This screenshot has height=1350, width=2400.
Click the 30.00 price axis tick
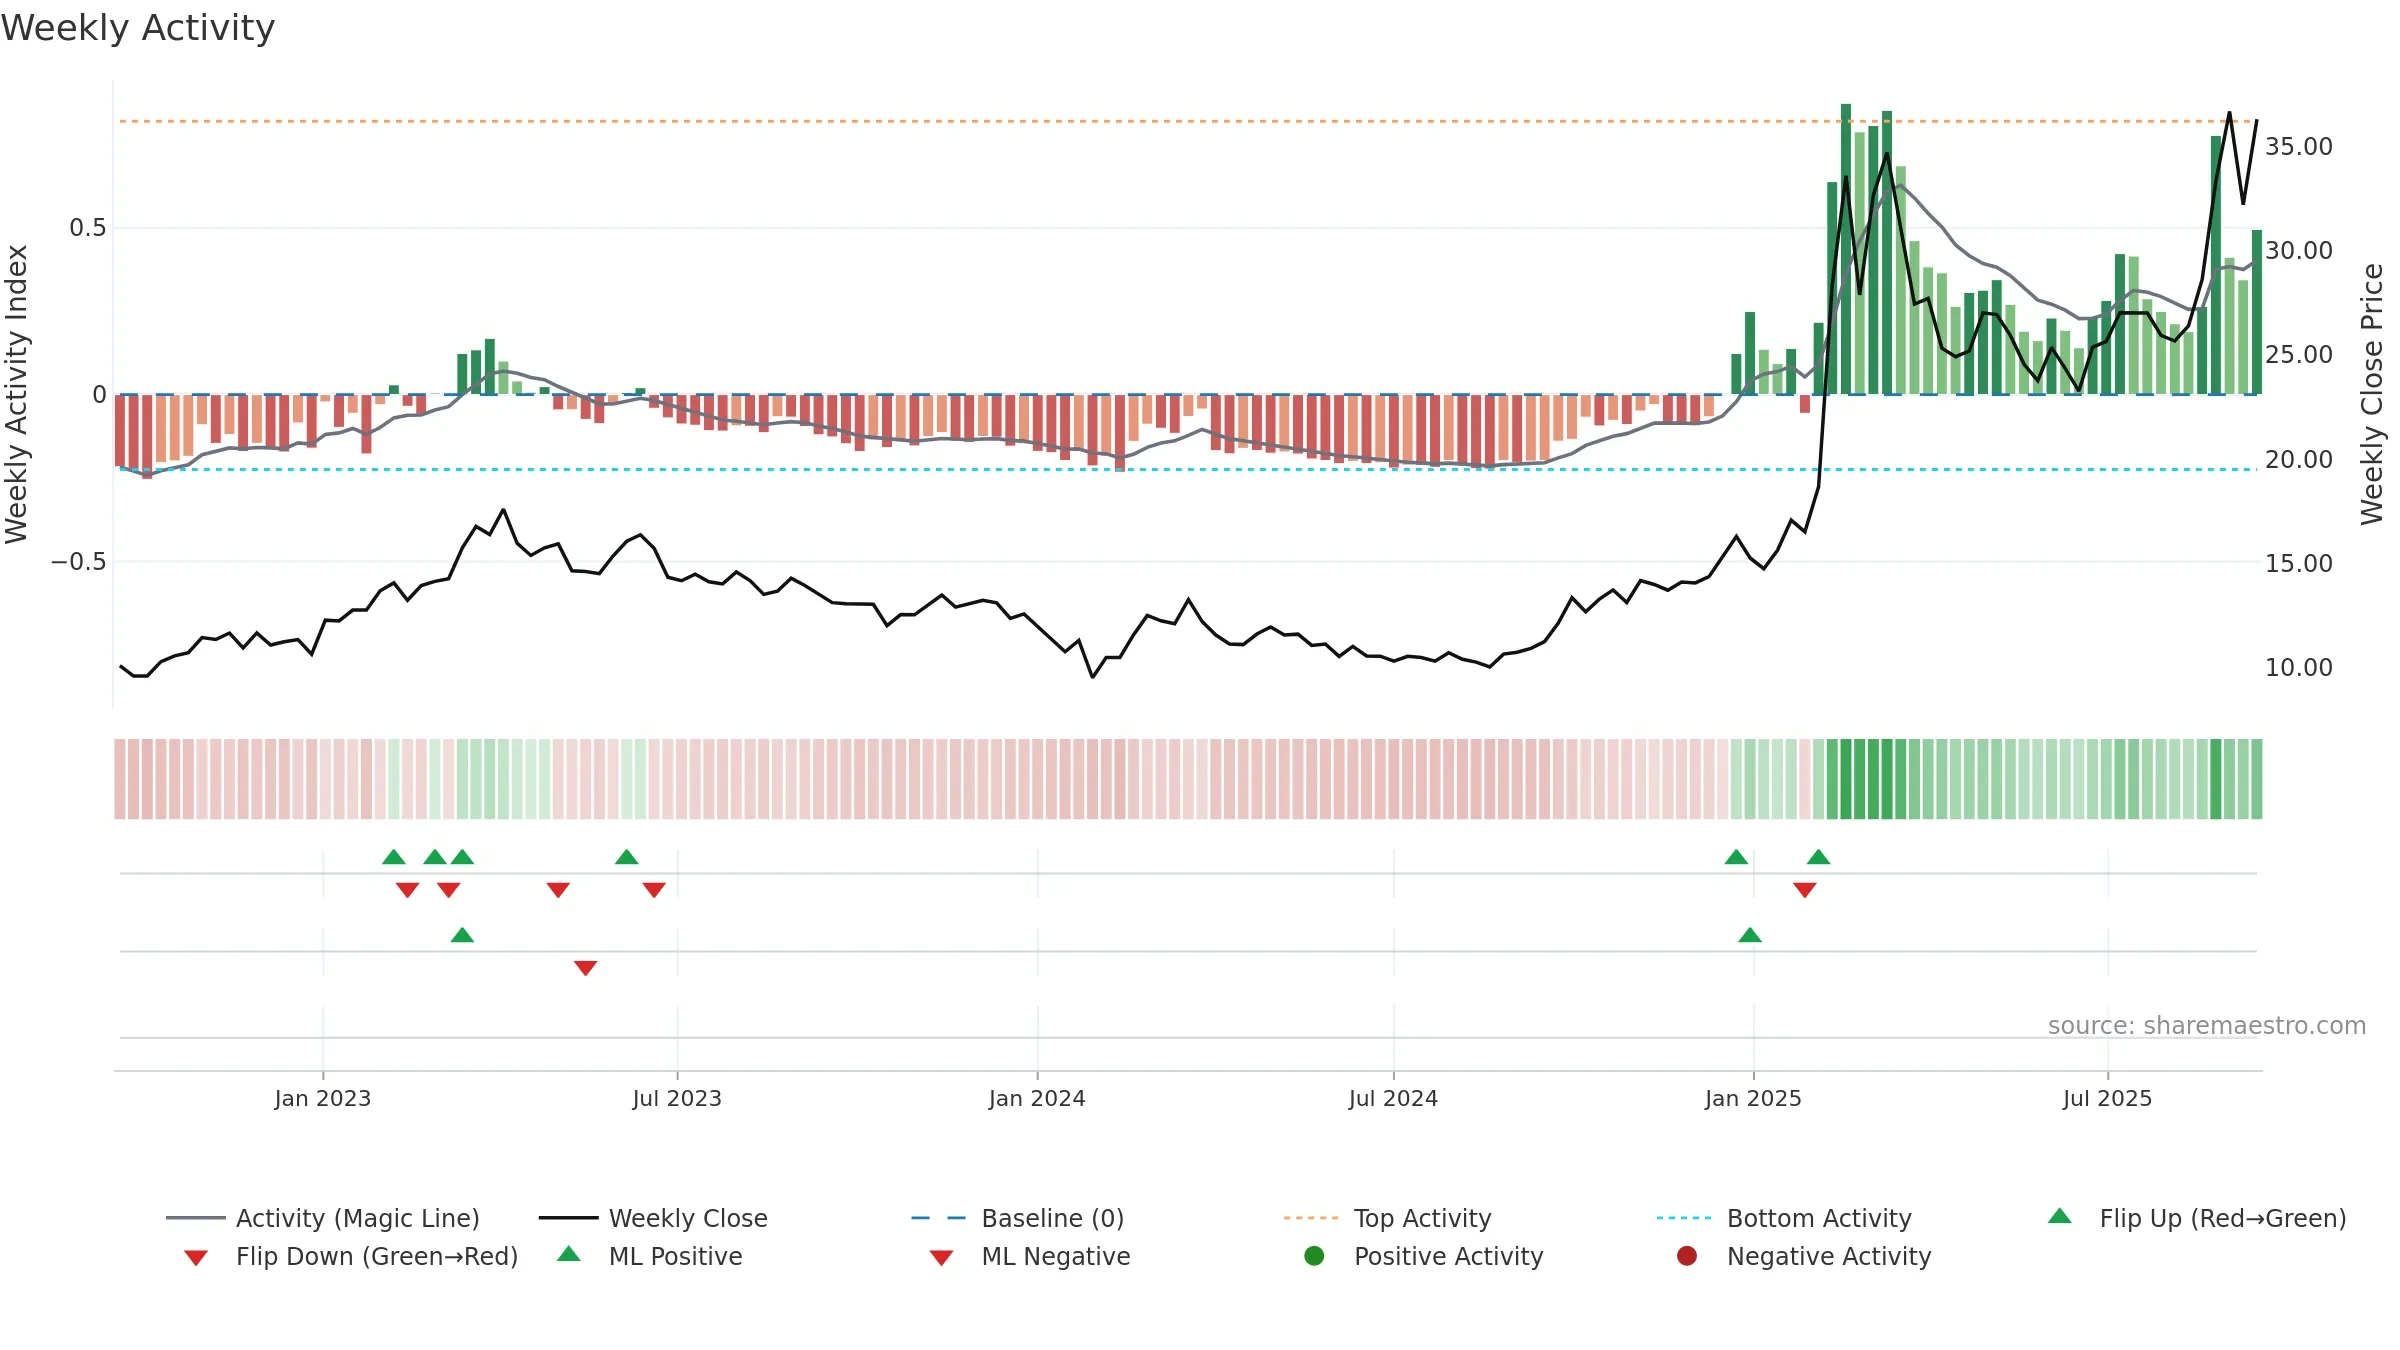click(2298, 250)
